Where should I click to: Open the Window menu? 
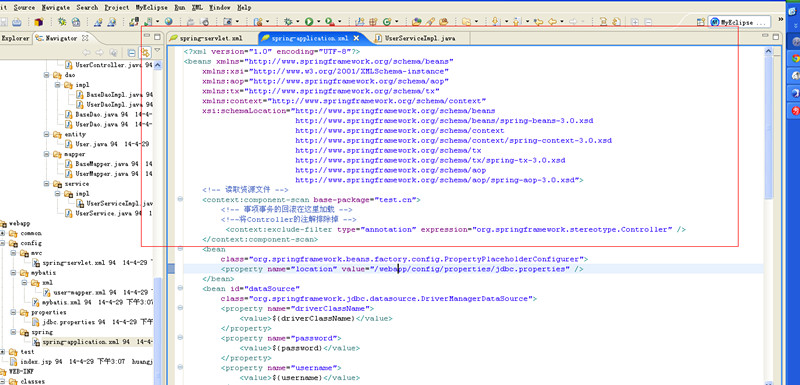[220, 8]
